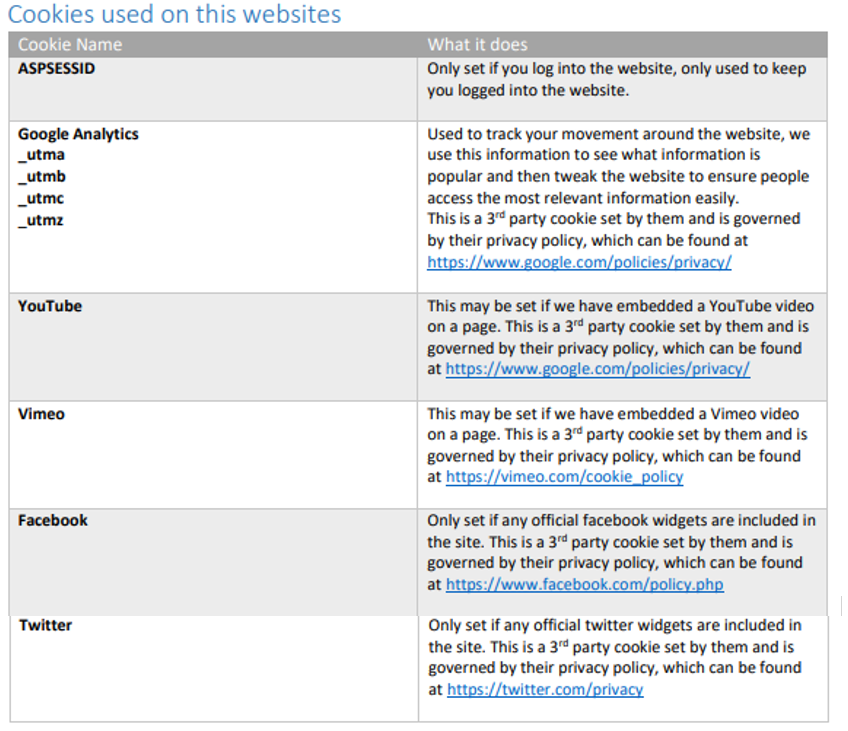Open the Facebook policy.php link
The width and height of the screenshot is (848, 731).
pos(585,584)
